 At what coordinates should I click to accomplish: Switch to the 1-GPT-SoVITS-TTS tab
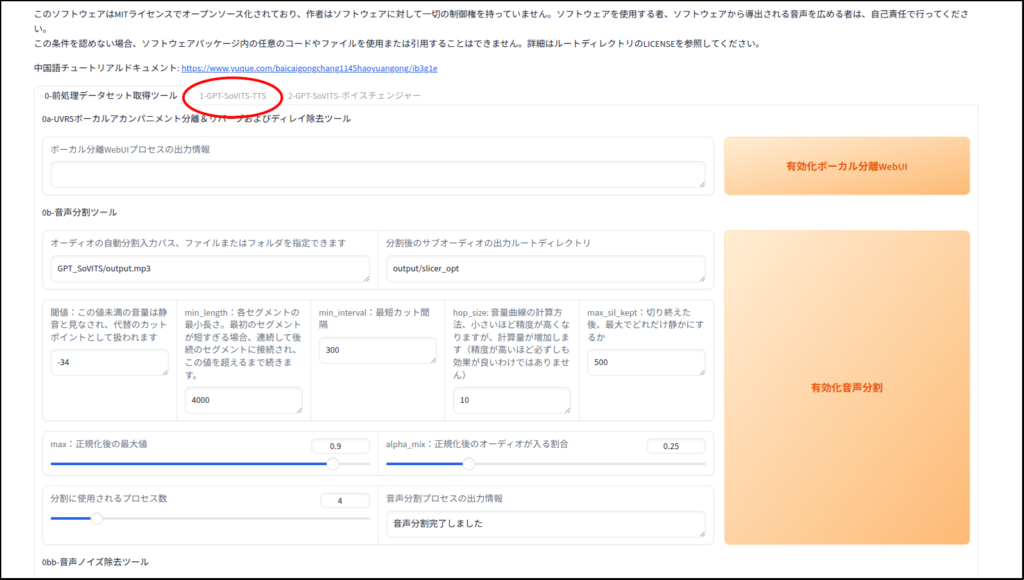point(232,96)
